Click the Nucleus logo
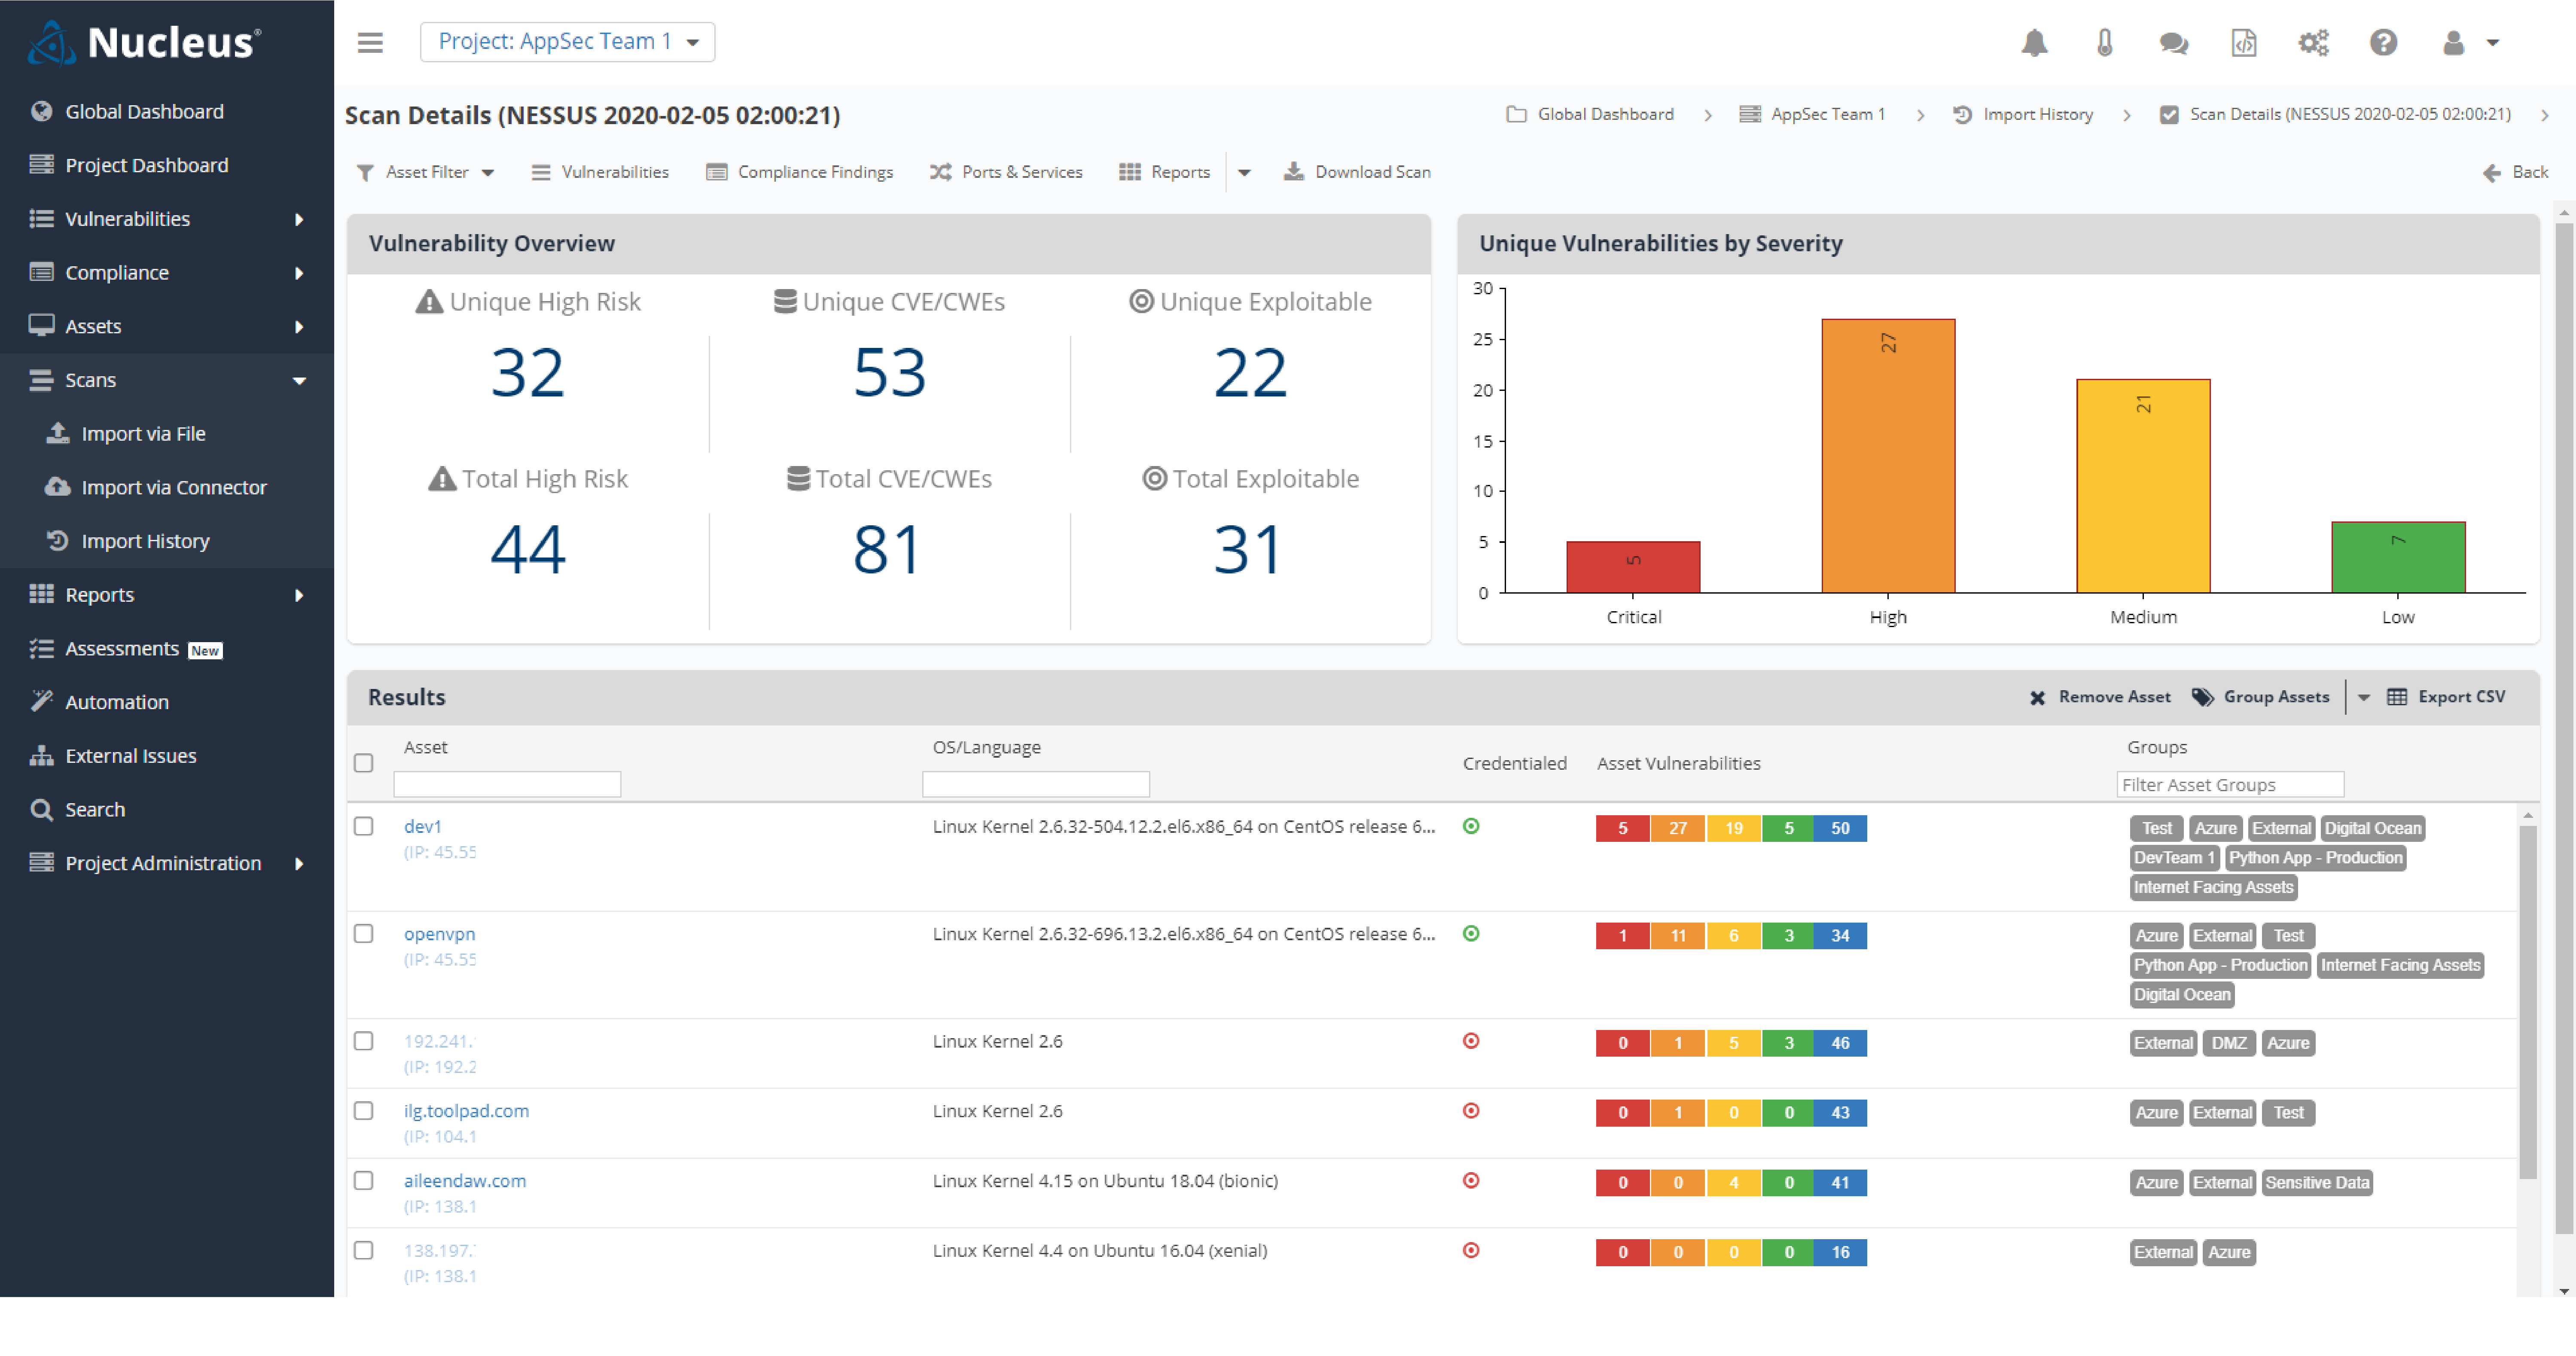This screenshot has height=1356, width=2576. point(145,42)
